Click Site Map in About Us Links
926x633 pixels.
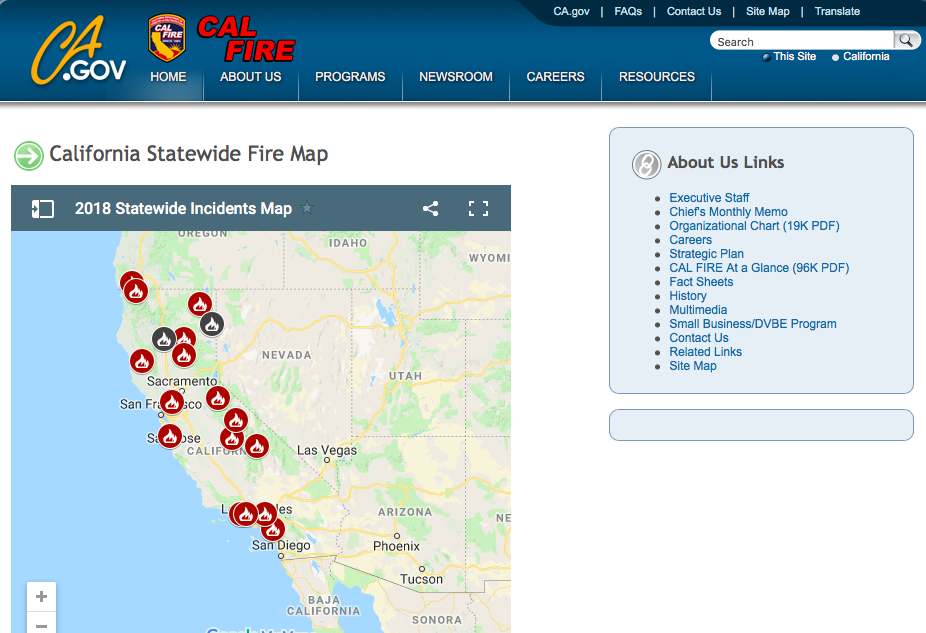693,366
